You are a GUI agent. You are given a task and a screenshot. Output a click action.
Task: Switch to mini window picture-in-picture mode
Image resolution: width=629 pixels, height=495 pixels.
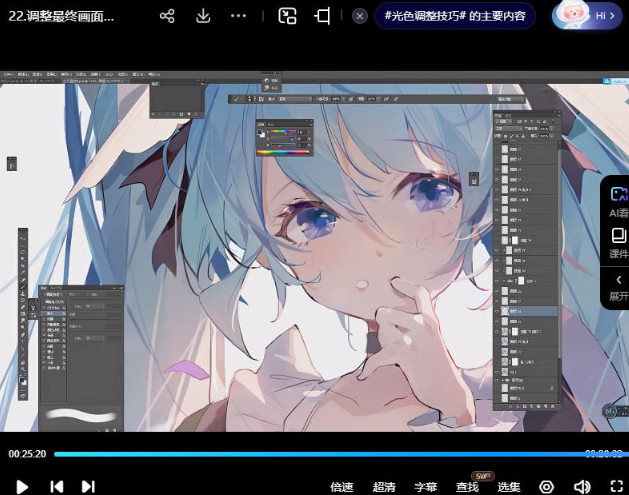pyautogui.click(x=287, y=16)
